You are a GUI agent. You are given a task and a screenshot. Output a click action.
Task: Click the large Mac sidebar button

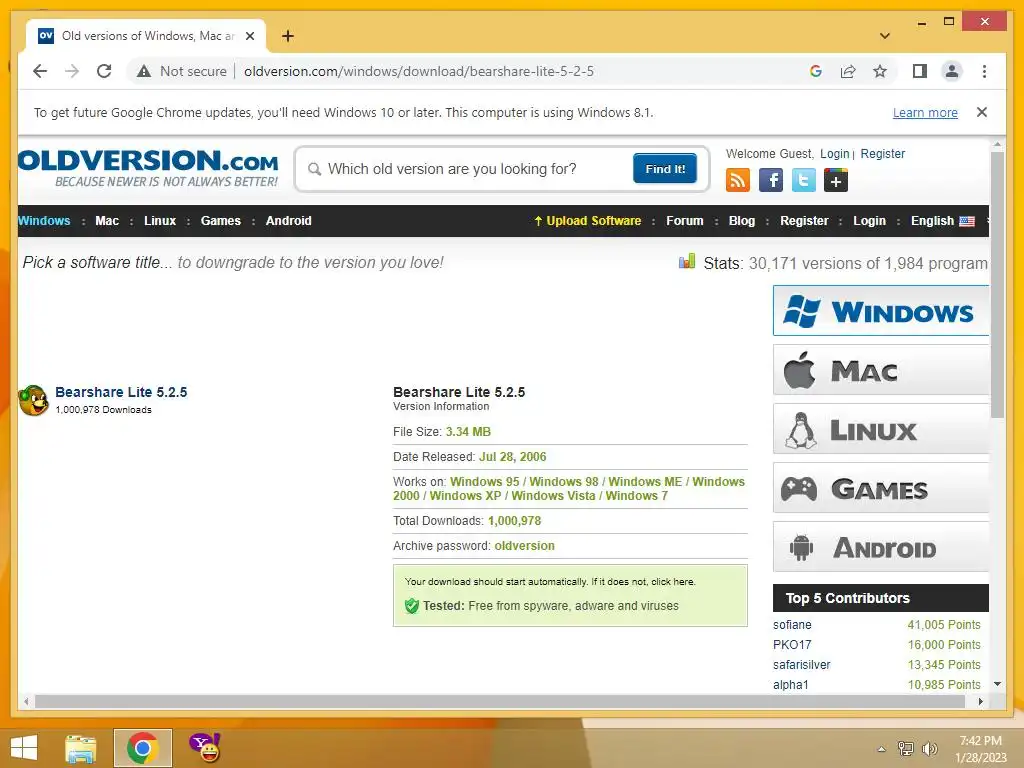[x=881, y=370]
